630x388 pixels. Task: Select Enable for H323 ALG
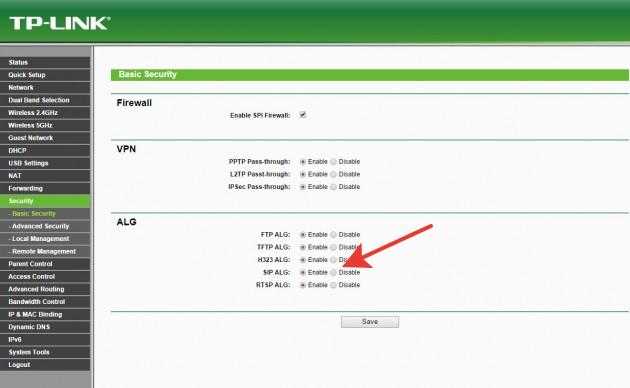(303, 260)
